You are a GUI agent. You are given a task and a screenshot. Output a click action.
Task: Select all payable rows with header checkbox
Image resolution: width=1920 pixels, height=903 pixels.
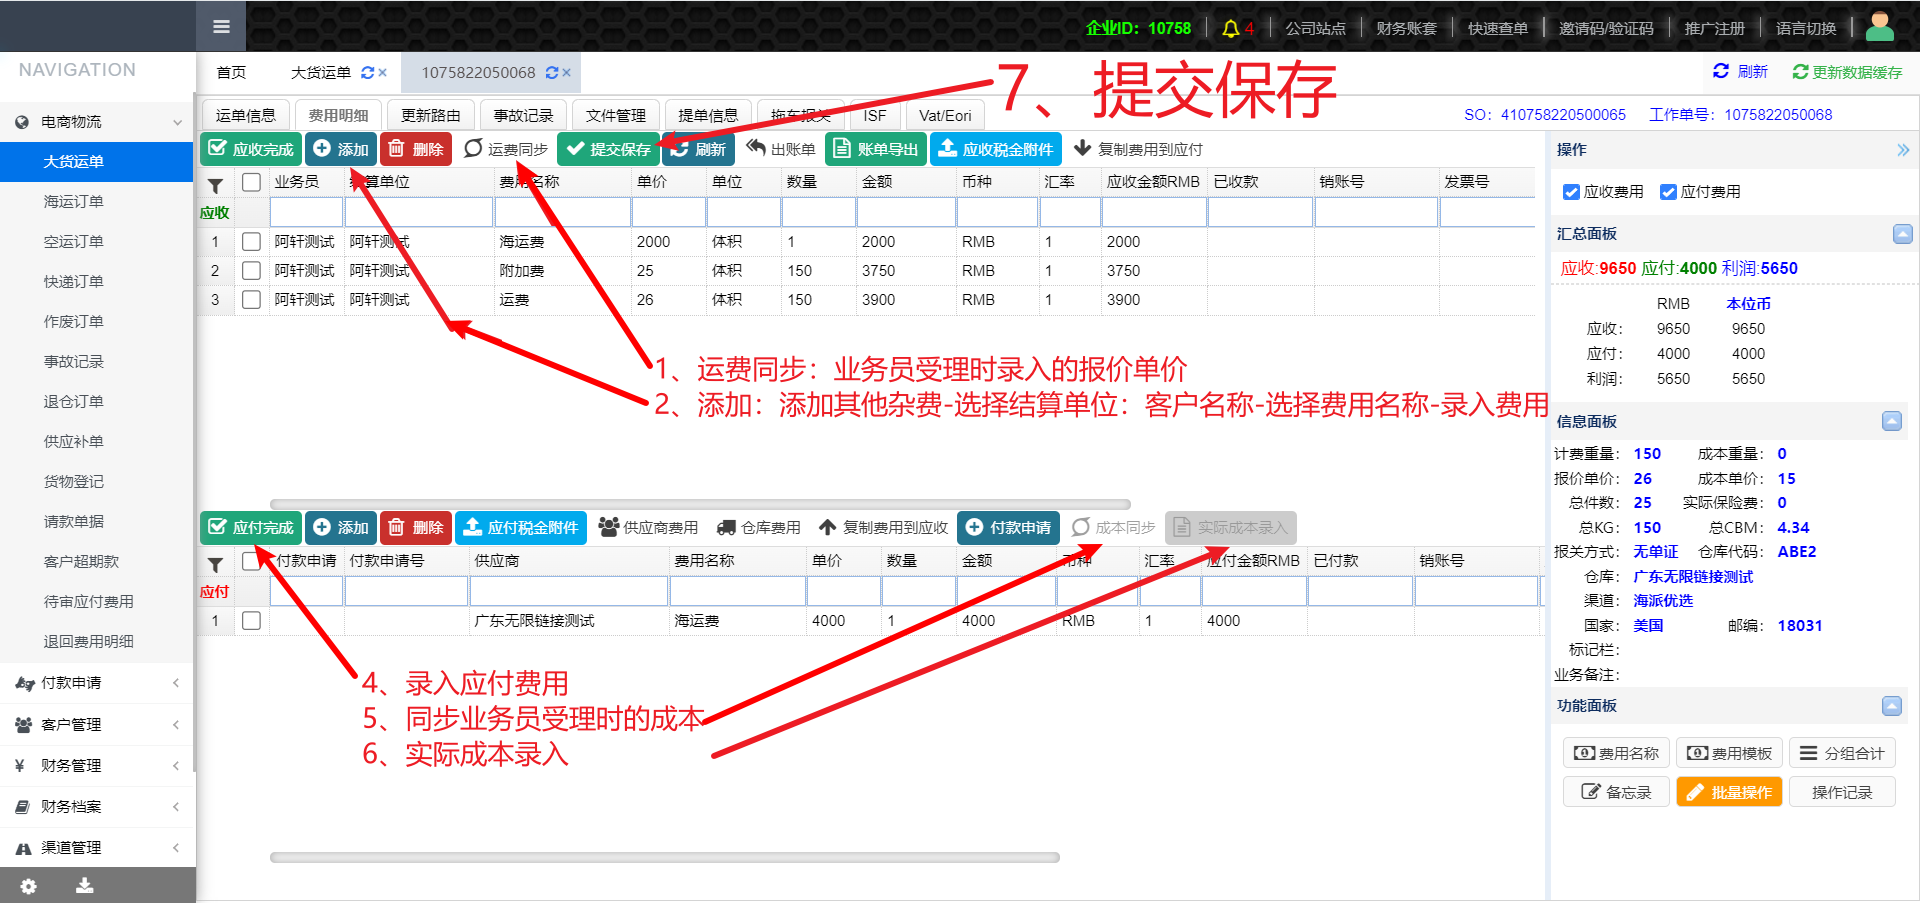pos(251,561)
